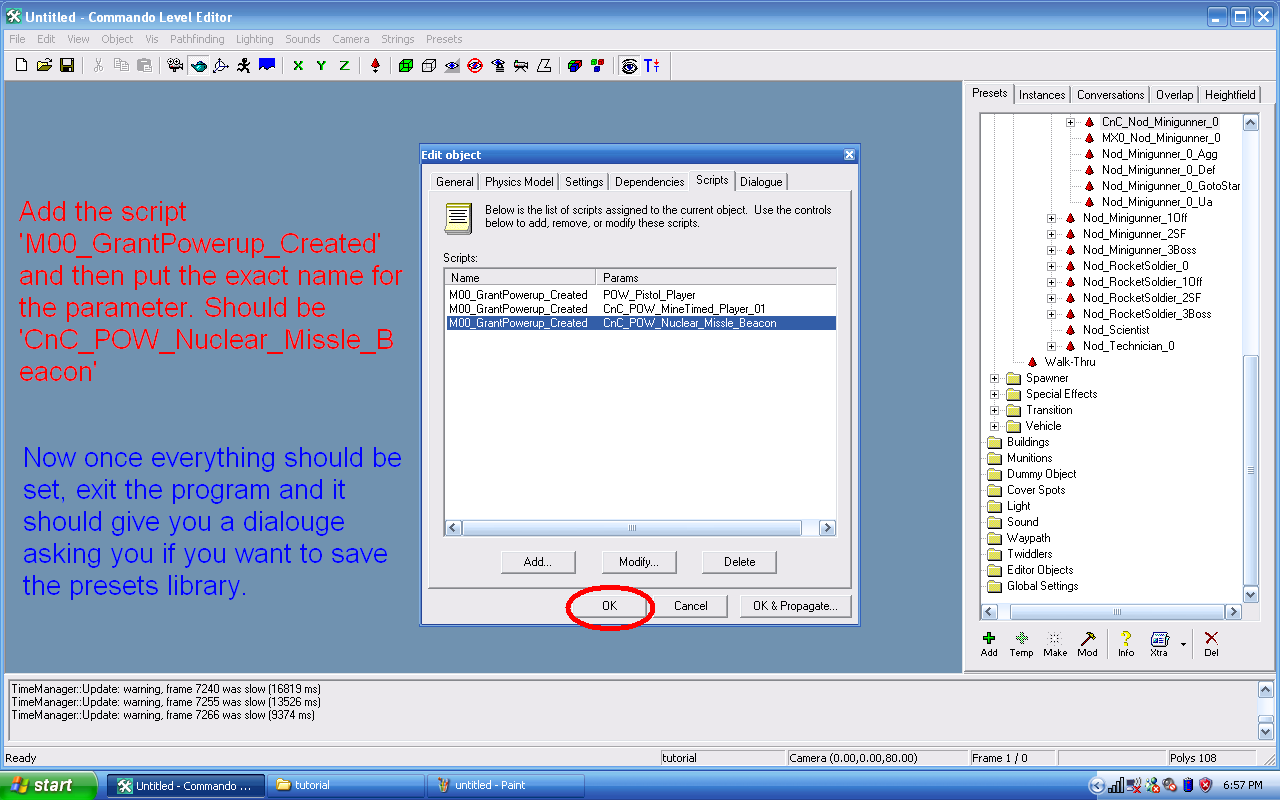Click the Add preset green plus icon
1280x800 pixels.
click(989, 639)
